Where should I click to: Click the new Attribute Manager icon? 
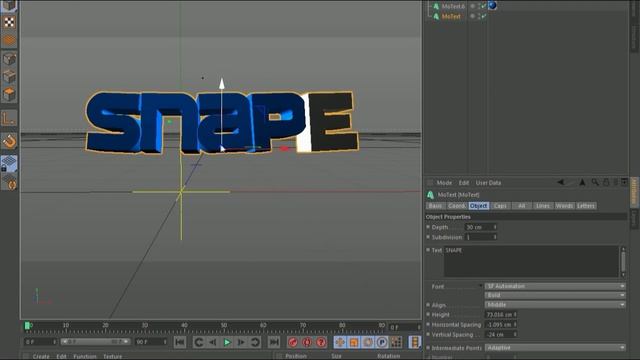tap(624, 182)
